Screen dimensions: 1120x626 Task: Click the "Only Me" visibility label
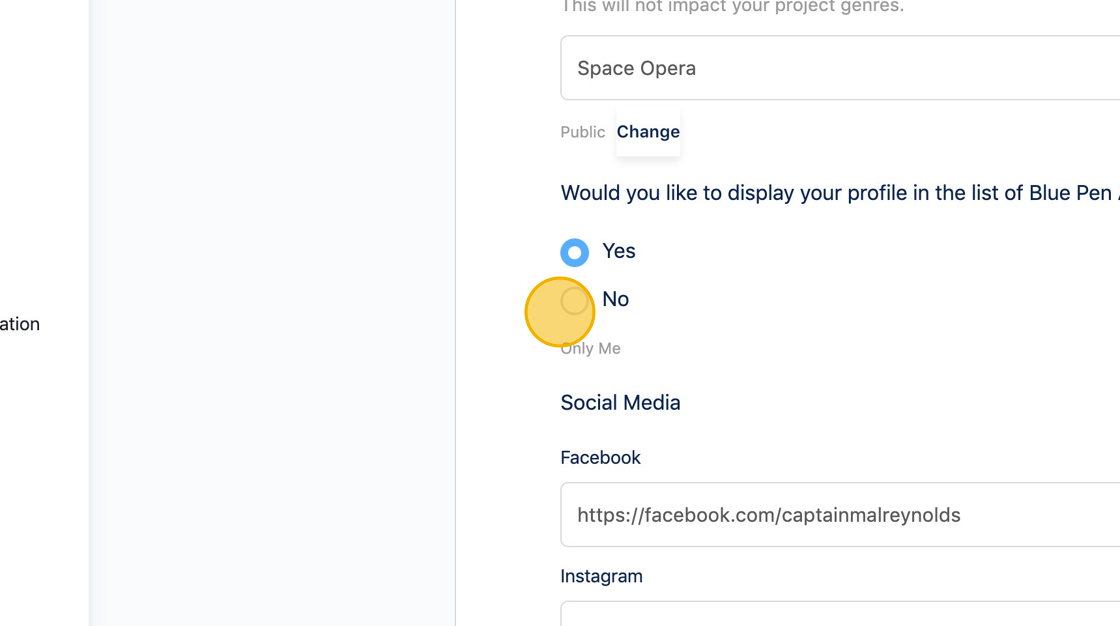(591, 348)
